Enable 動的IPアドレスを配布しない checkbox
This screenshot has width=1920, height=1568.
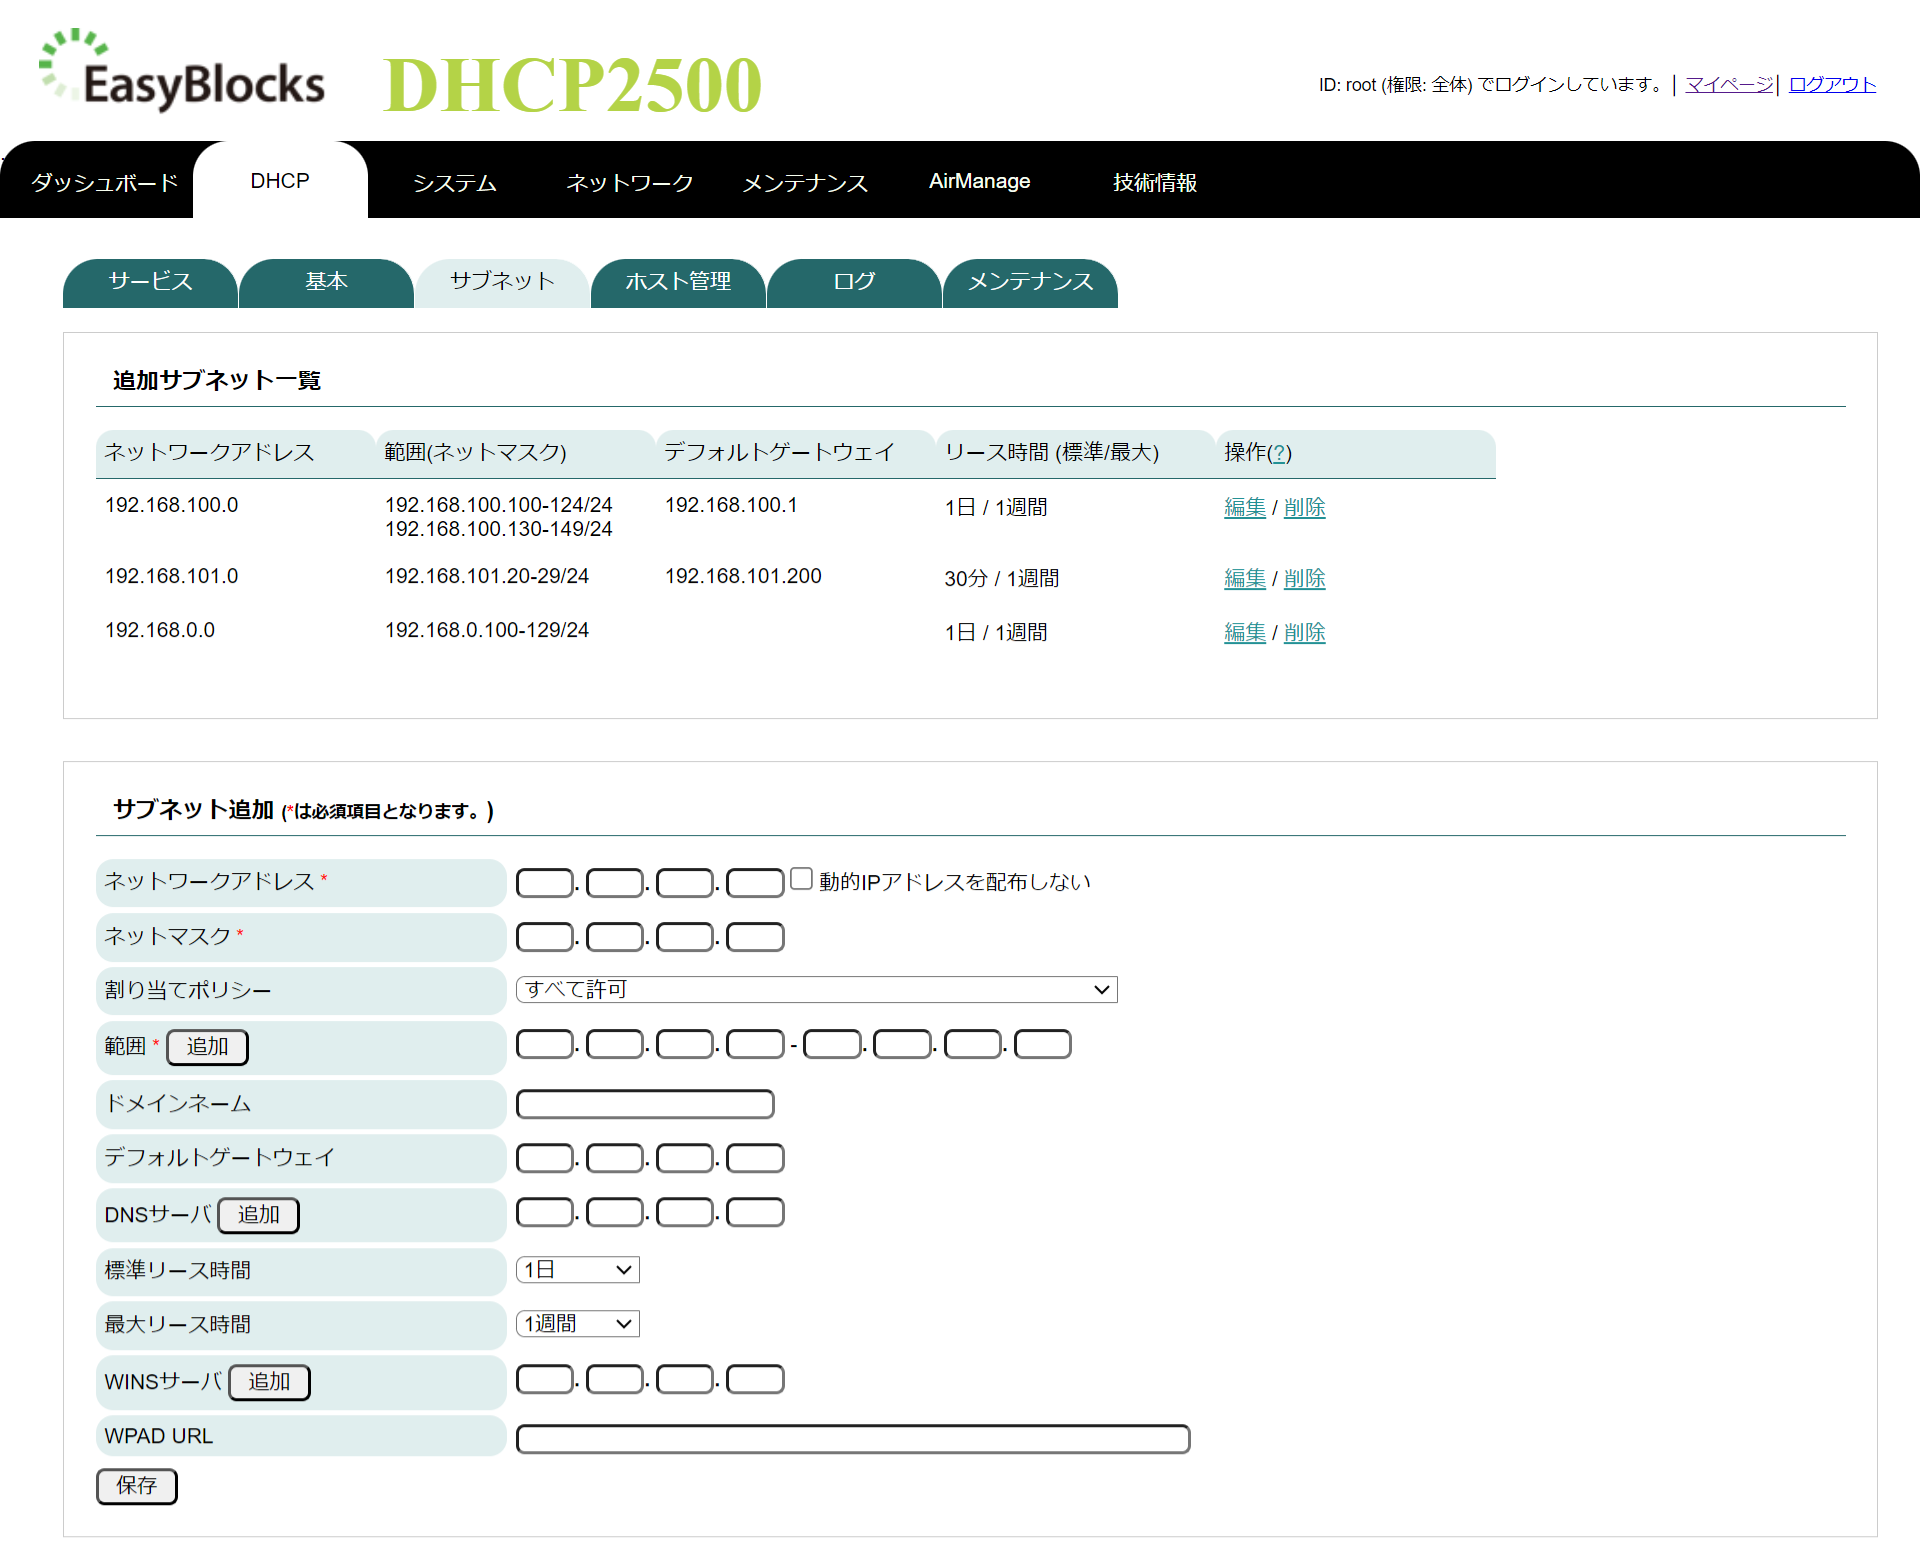801,879
